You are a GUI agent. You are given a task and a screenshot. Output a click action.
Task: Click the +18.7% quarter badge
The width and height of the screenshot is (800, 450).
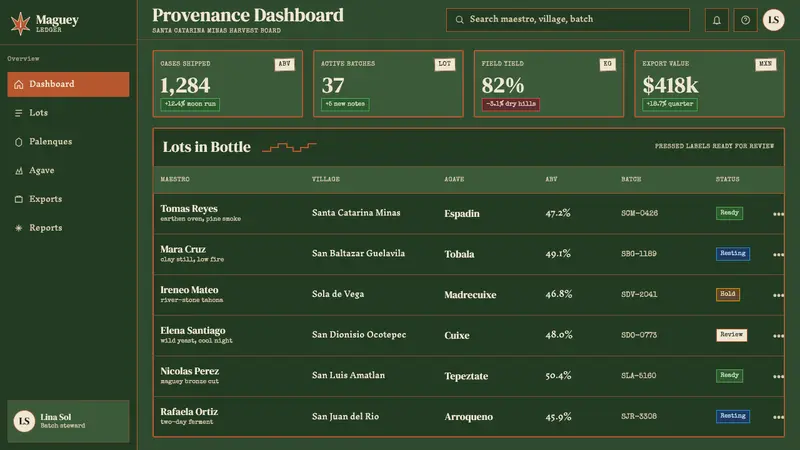[670, 104]
